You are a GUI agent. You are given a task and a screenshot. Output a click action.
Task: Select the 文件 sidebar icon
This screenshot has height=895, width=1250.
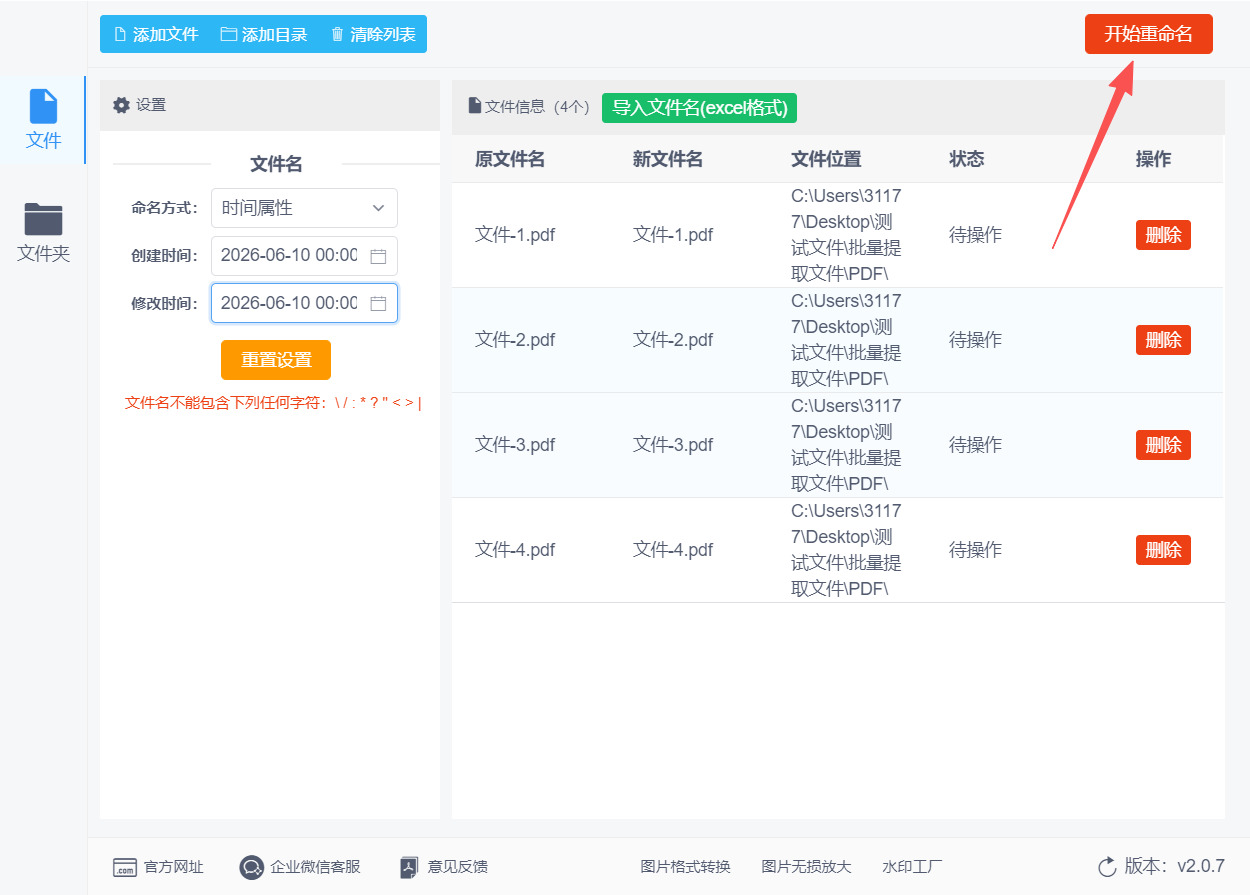point(44,106)
